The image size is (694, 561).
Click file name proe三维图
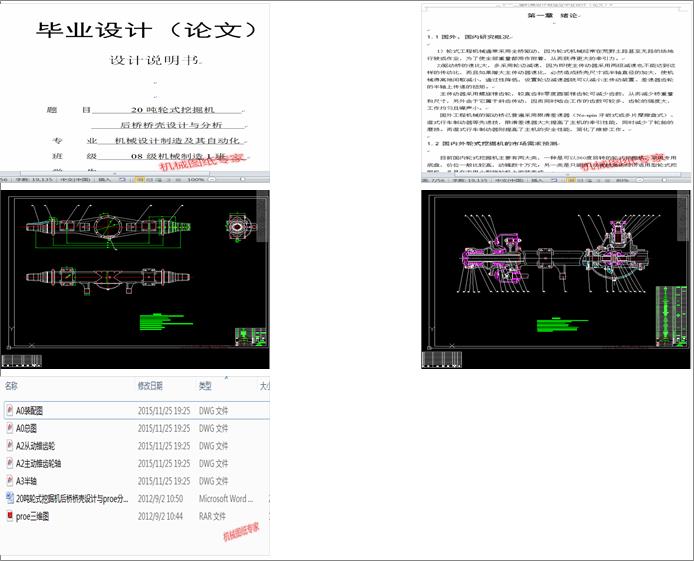[32, 516]
